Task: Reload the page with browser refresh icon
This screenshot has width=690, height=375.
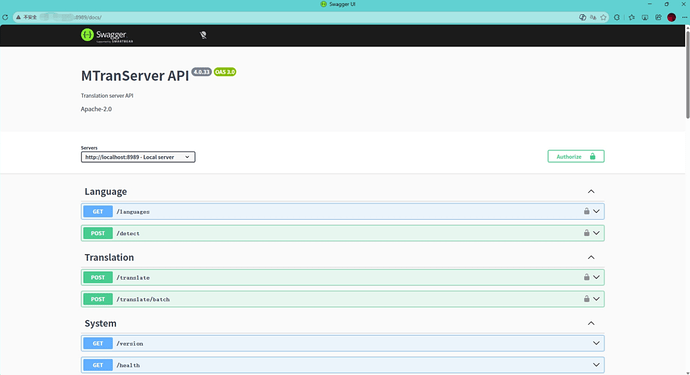Action: click(x=5, y=17)
